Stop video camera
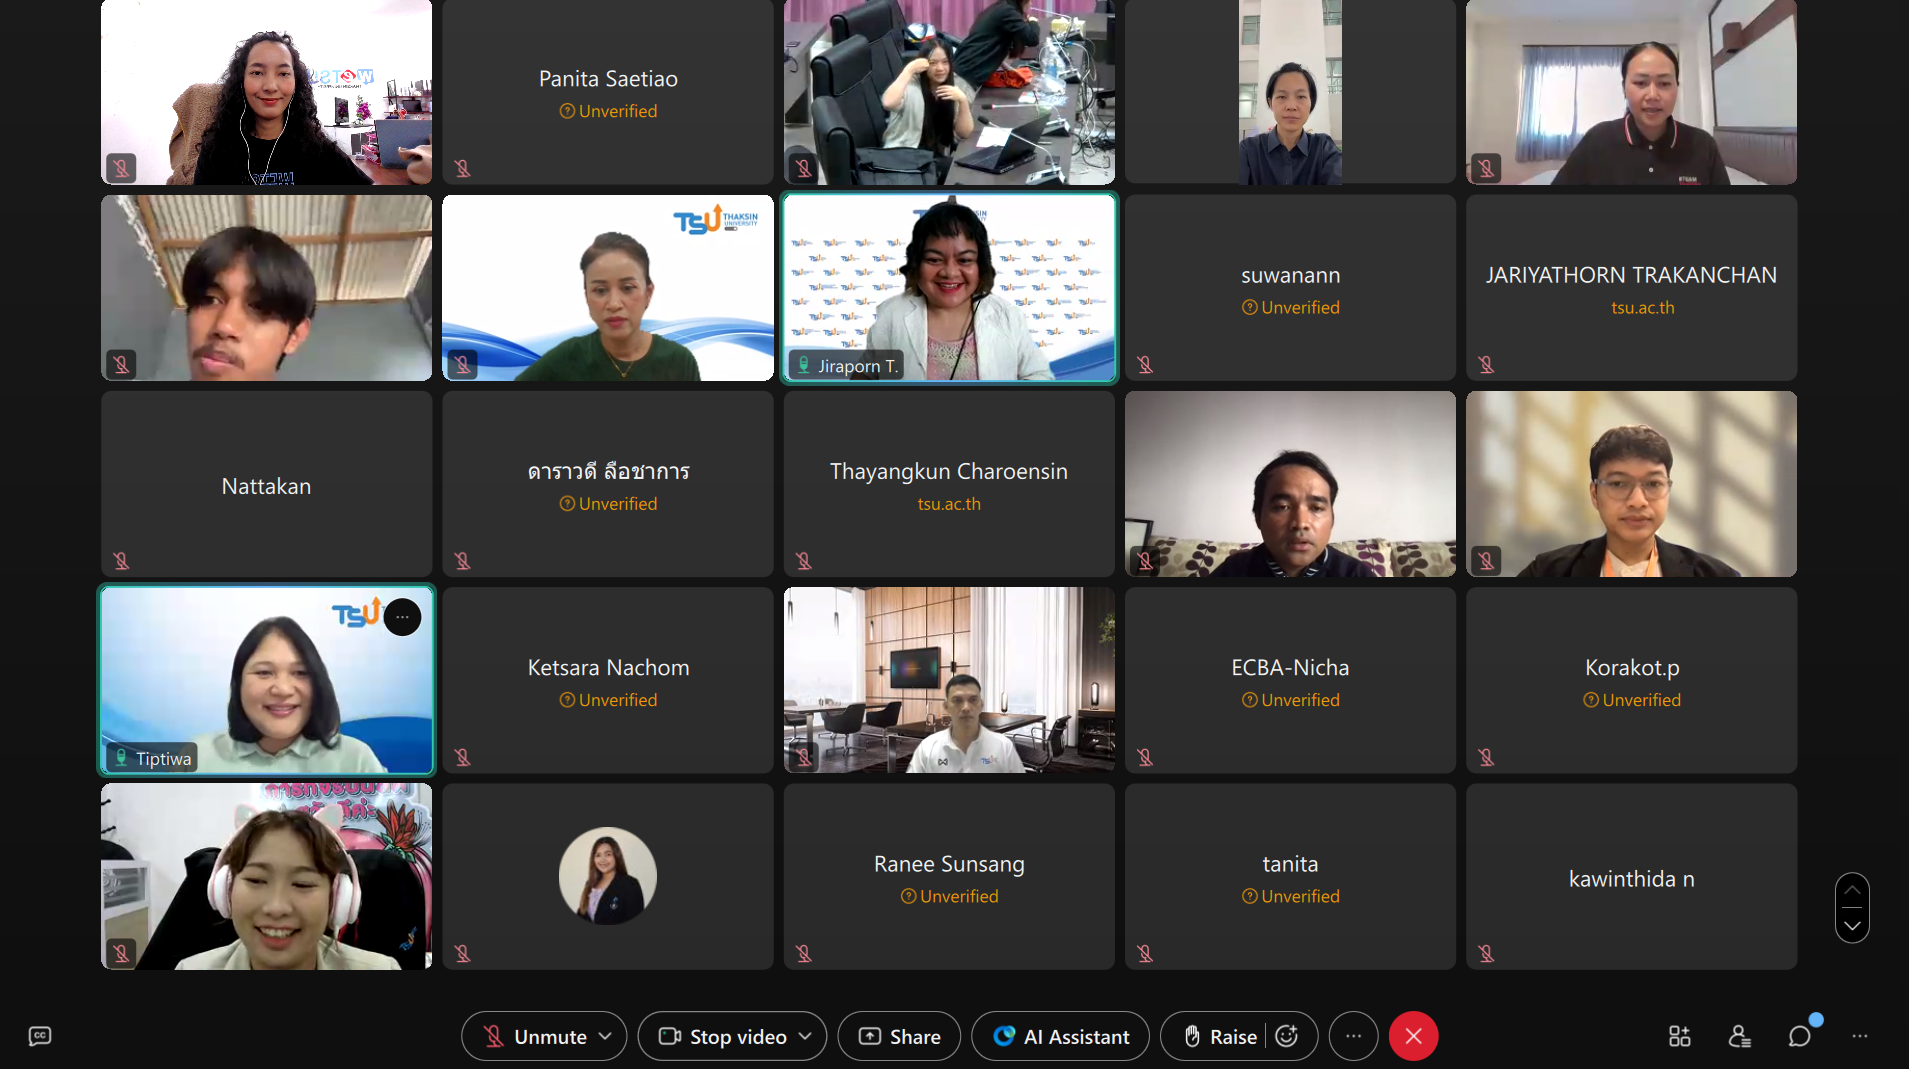Image resolution: width=1909 pixels, height=1069 pixels. (x=723, y=1036)
